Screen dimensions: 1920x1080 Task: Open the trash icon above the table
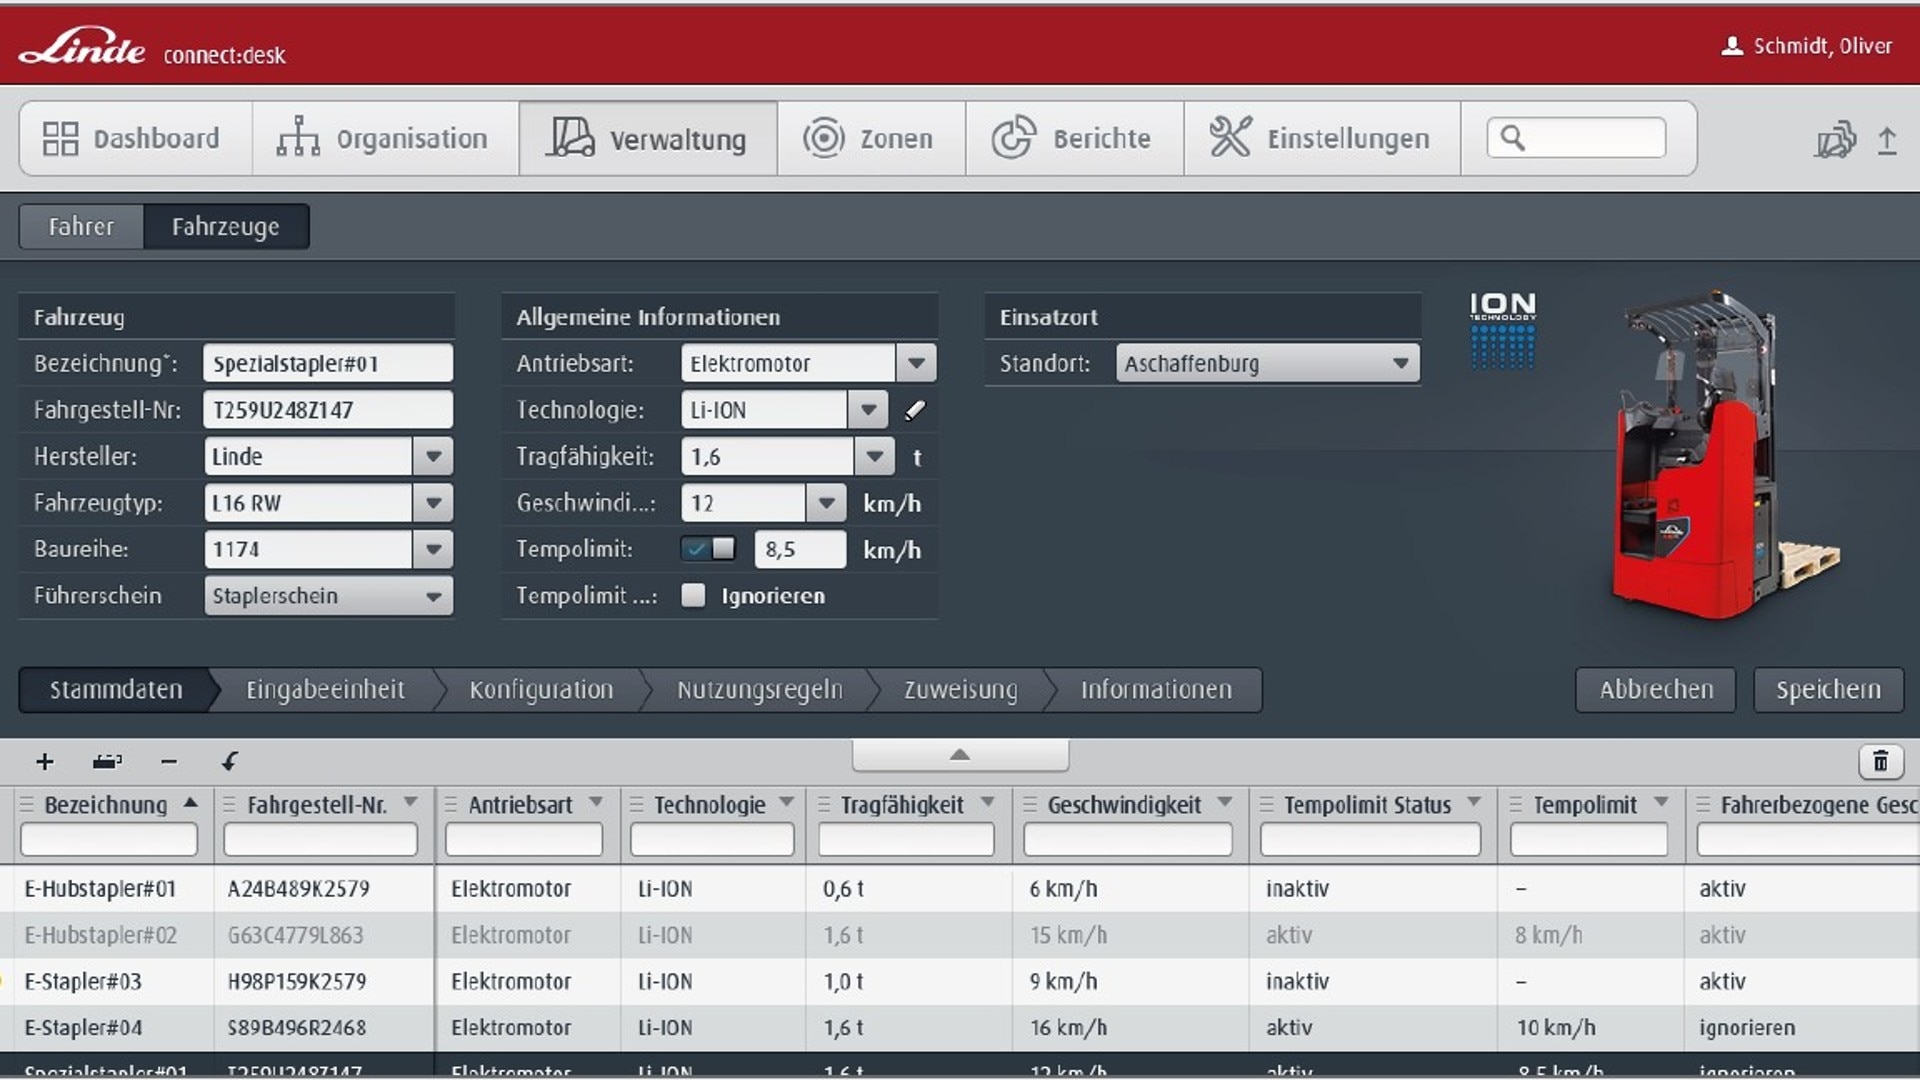[1881, 761]
